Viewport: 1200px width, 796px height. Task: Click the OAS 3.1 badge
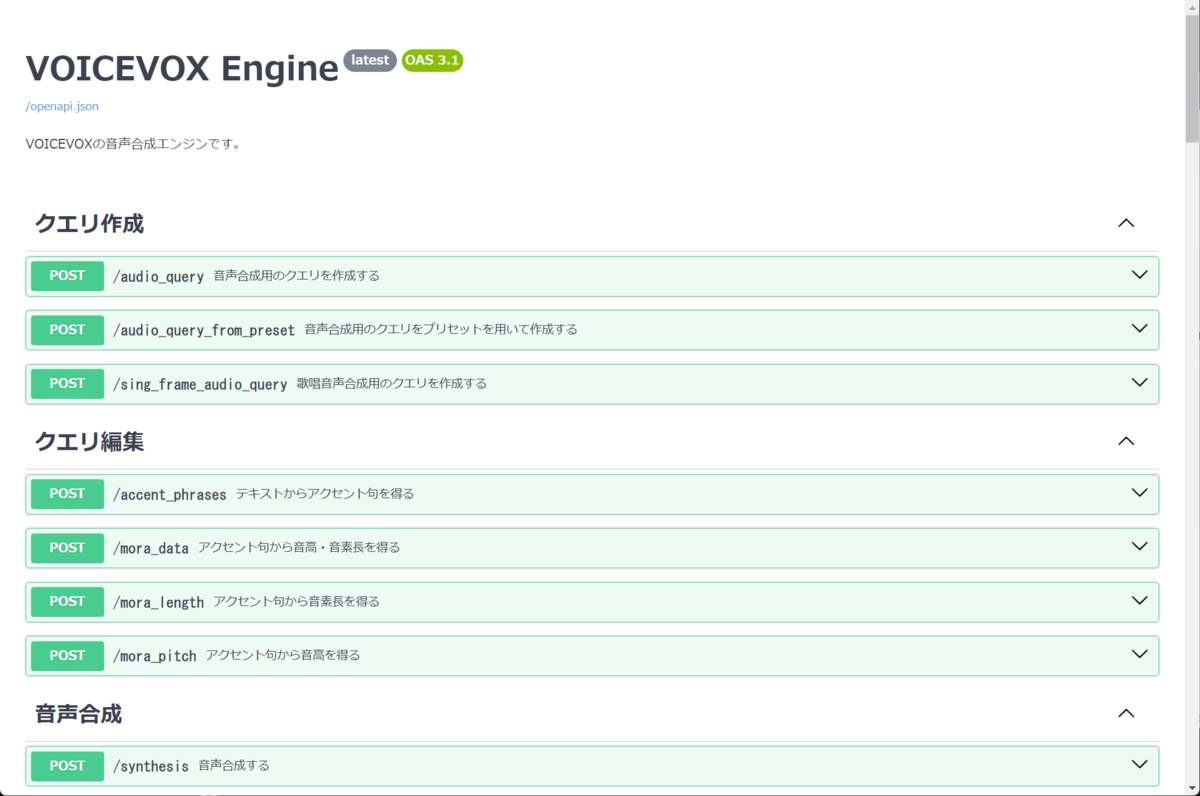click(431, 60)
